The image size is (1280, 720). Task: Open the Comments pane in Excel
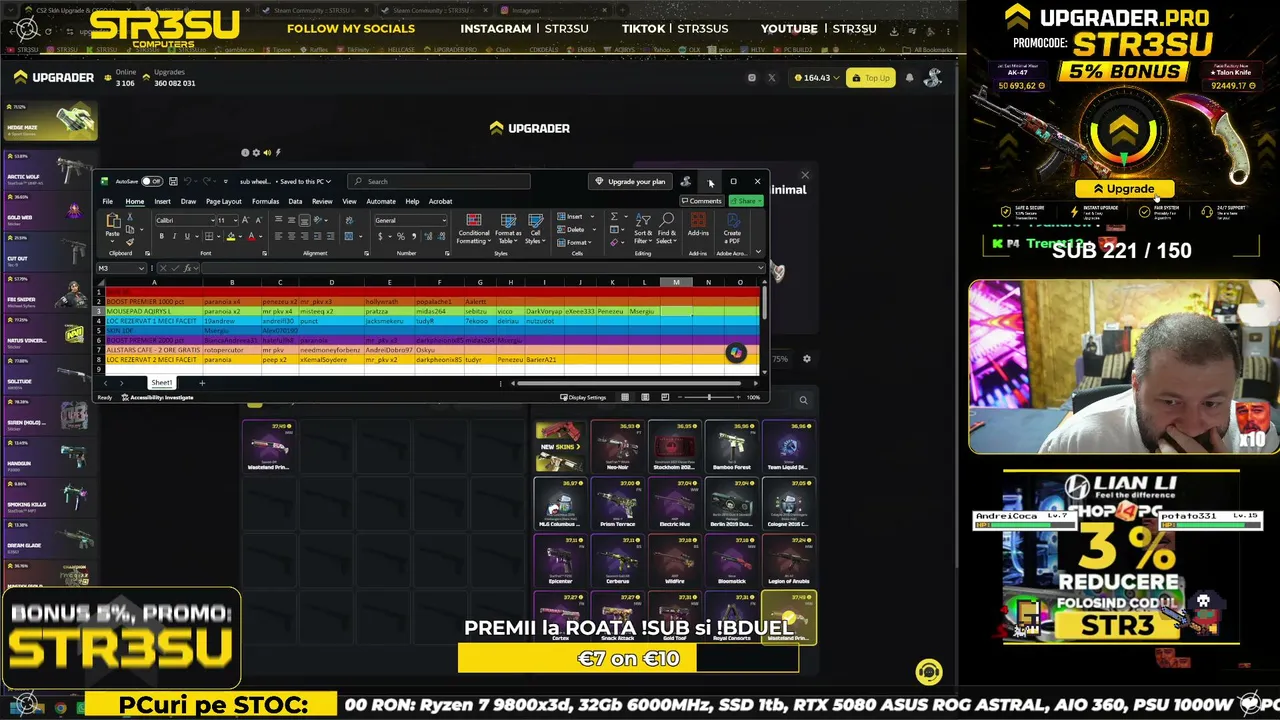tap(701, 201)
